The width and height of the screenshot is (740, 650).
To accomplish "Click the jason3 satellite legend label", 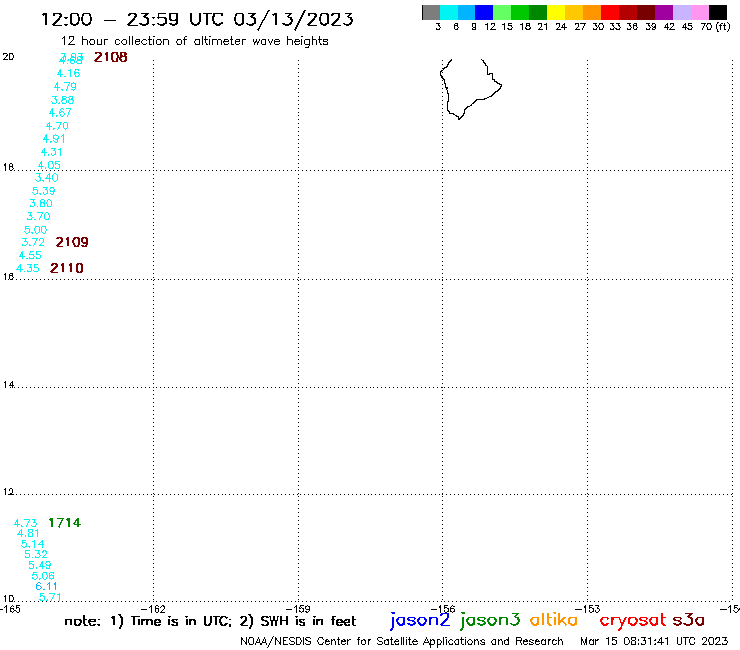I will pos(490,620).
